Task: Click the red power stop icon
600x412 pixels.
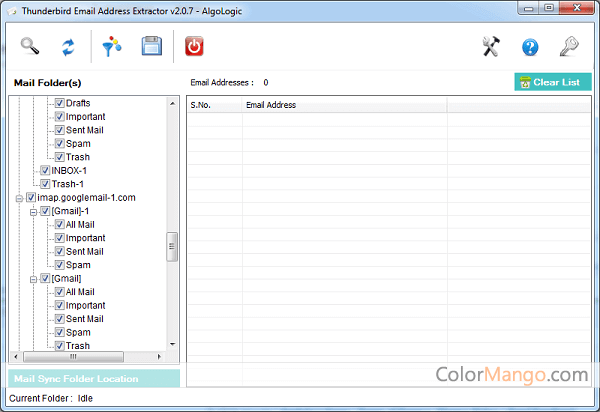Action: point(194,46)
